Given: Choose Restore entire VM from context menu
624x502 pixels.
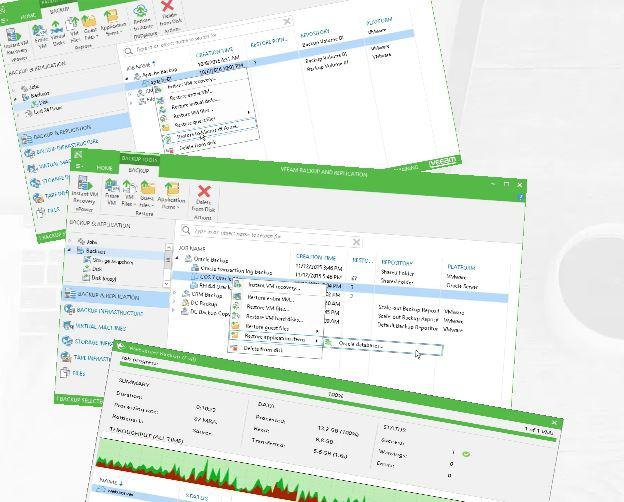Looking at the screenshot, I should pos(277,298).
